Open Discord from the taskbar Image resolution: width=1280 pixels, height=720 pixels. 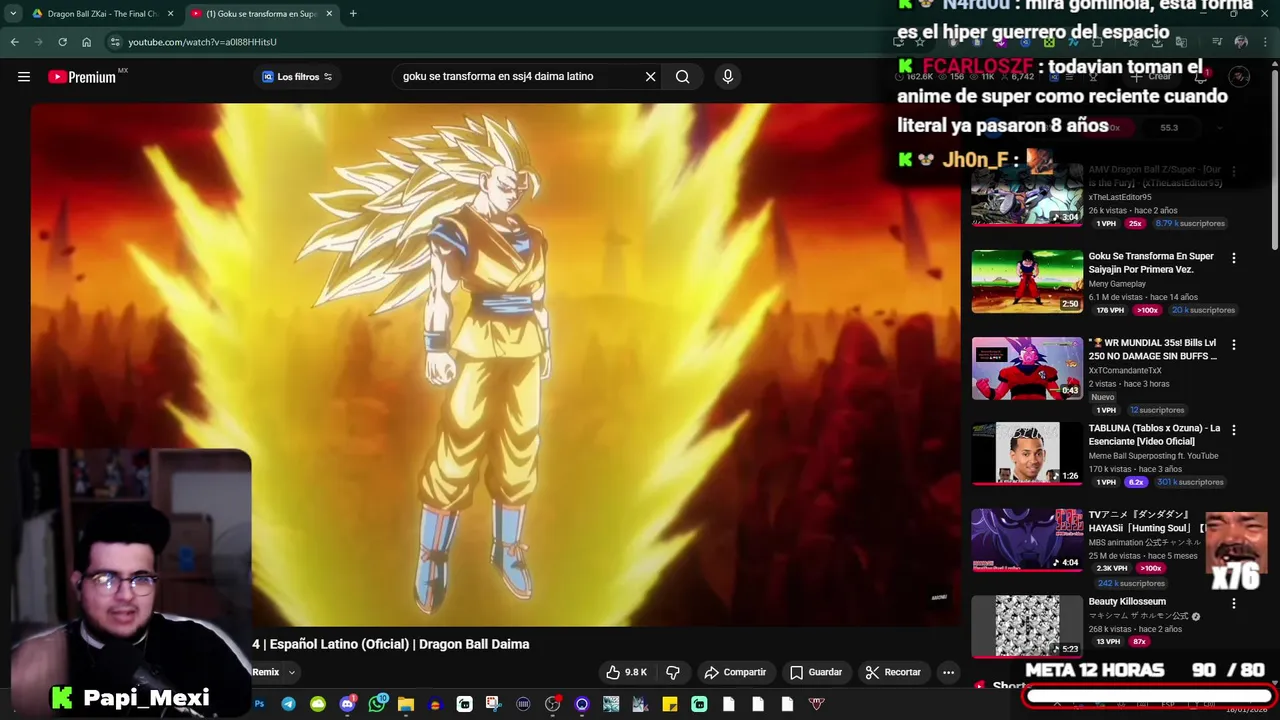pos(347,704)
